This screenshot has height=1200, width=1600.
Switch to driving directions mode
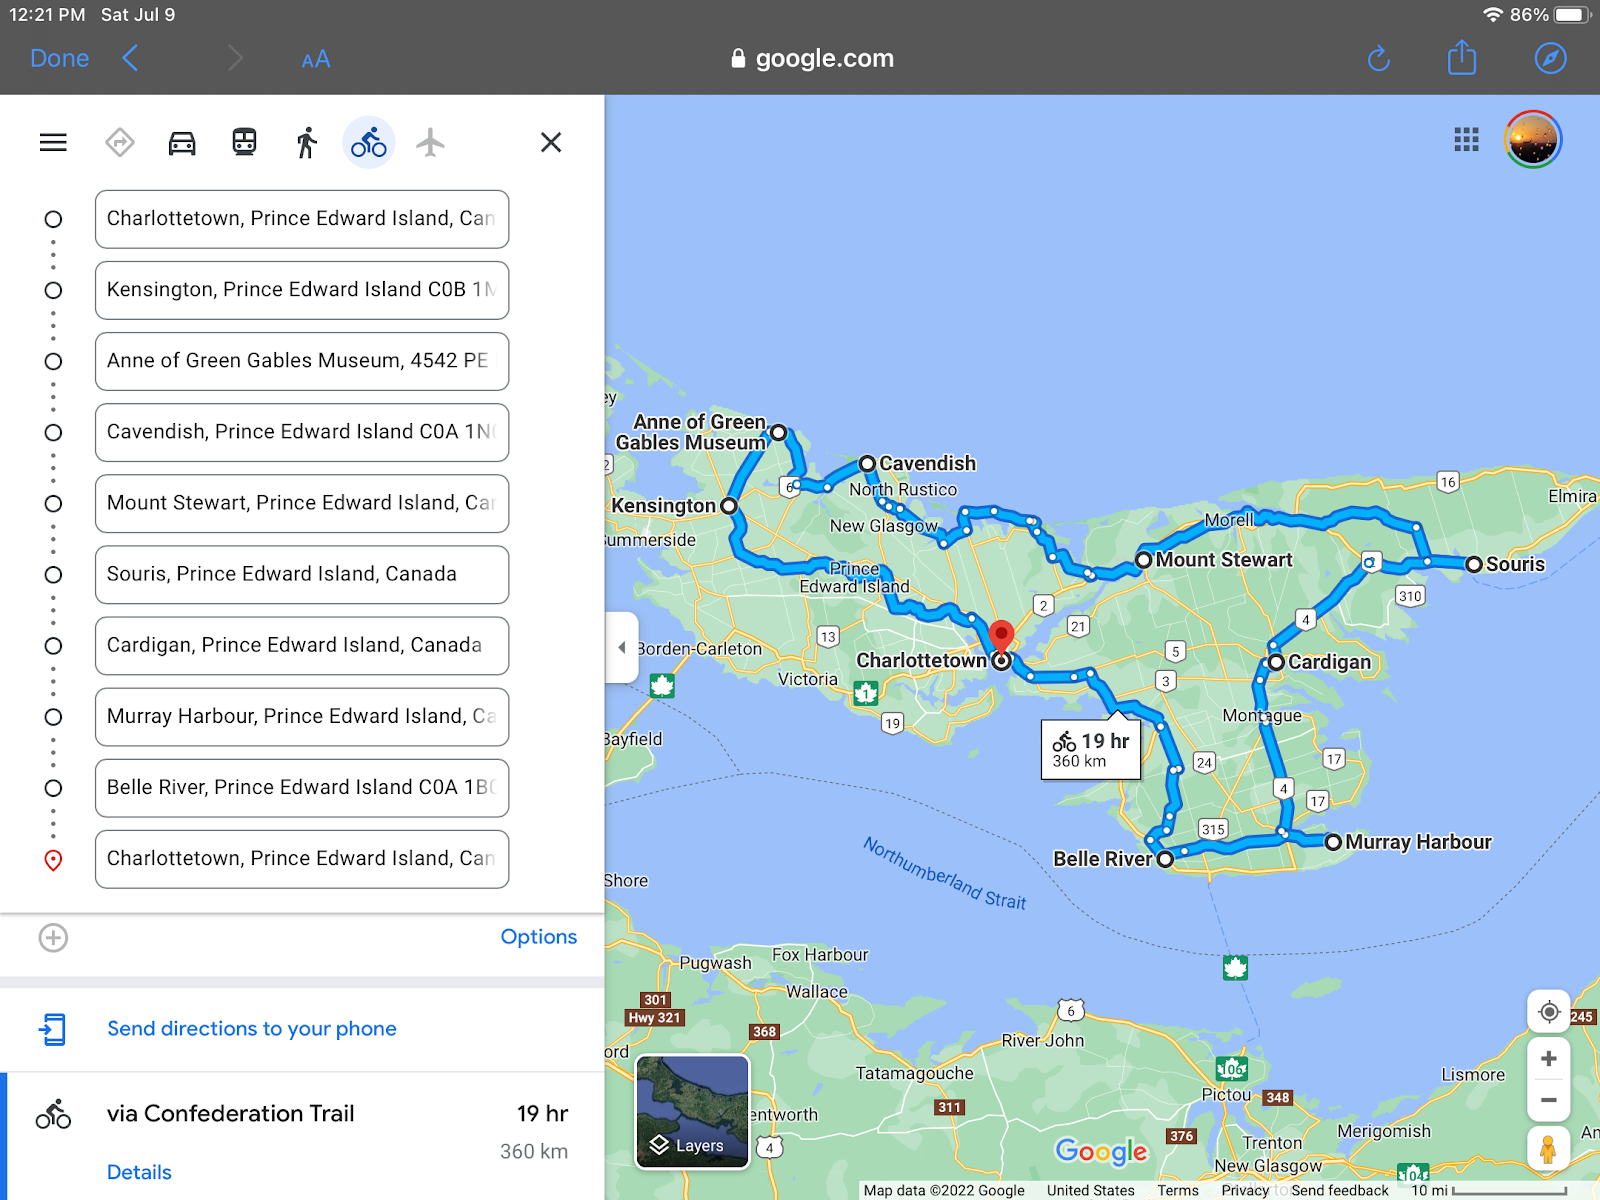click(182, 143)
